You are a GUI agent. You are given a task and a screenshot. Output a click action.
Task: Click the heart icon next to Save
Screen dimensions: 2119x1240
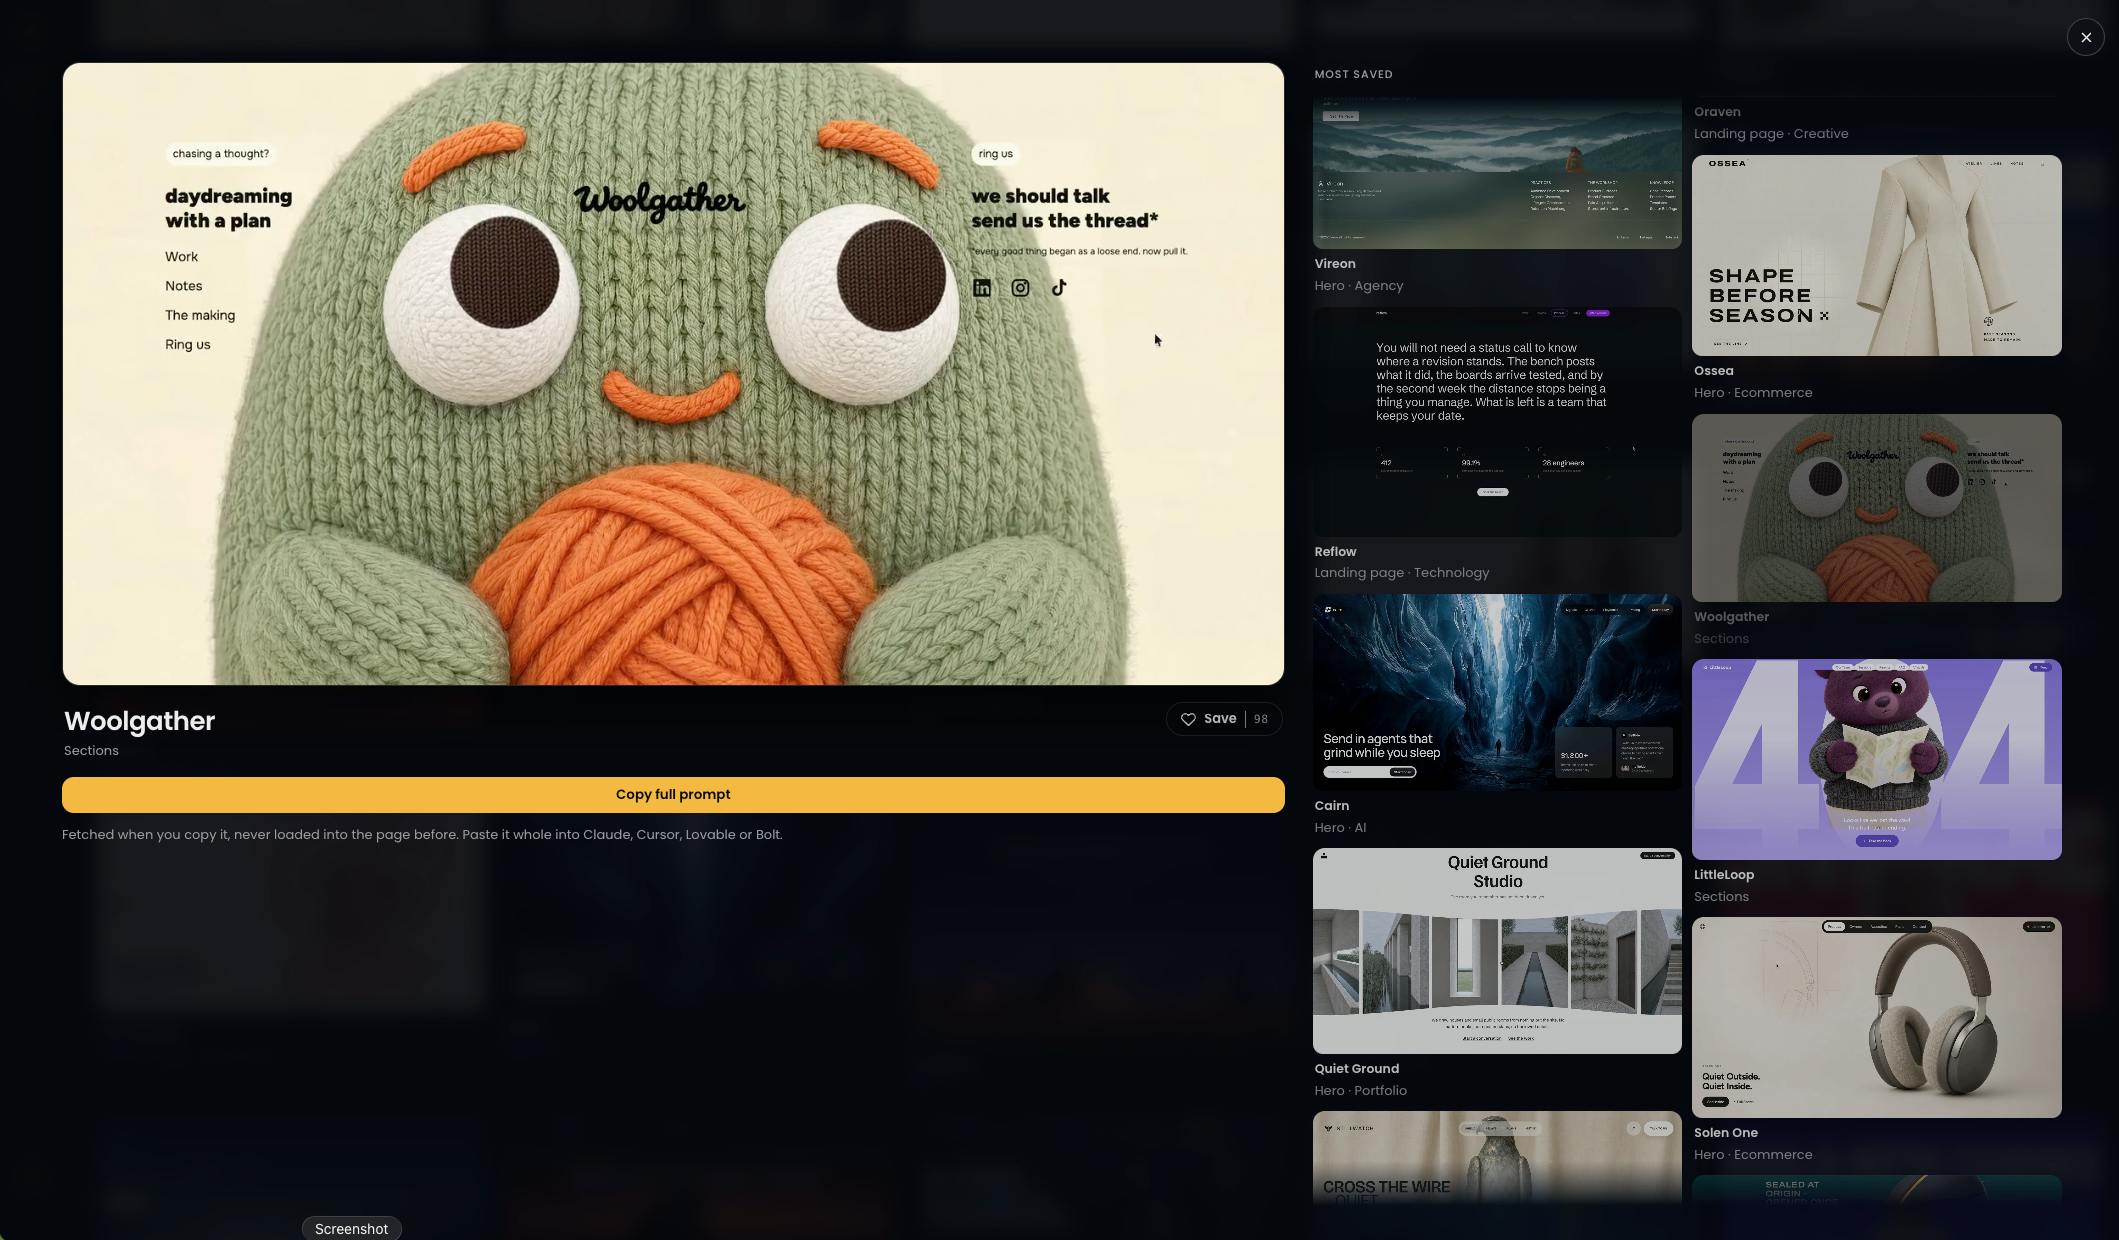(1188, 719)
